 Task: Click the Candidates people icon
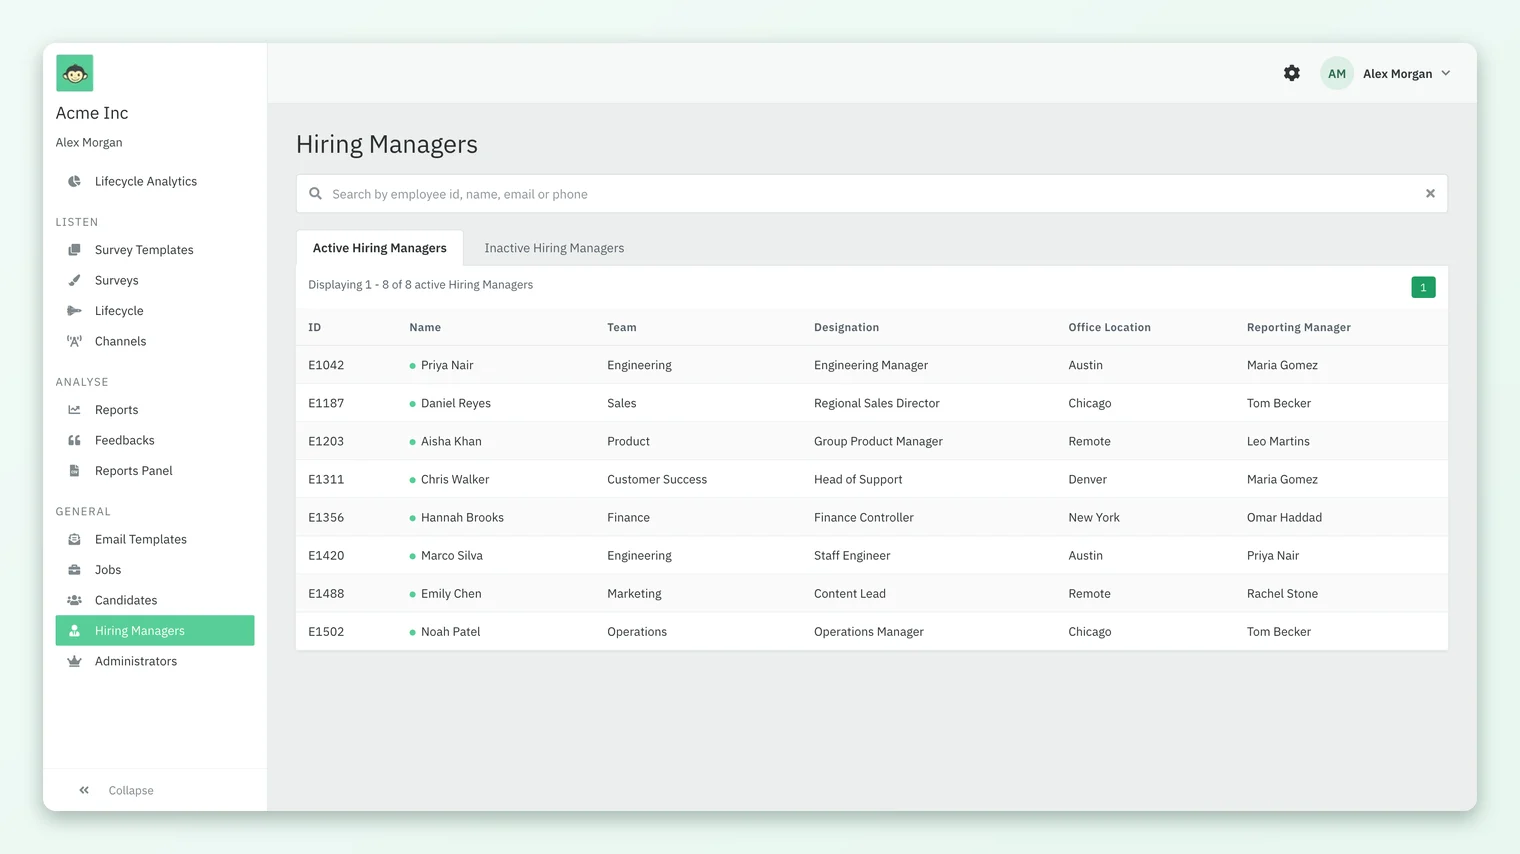click(74, 600)
